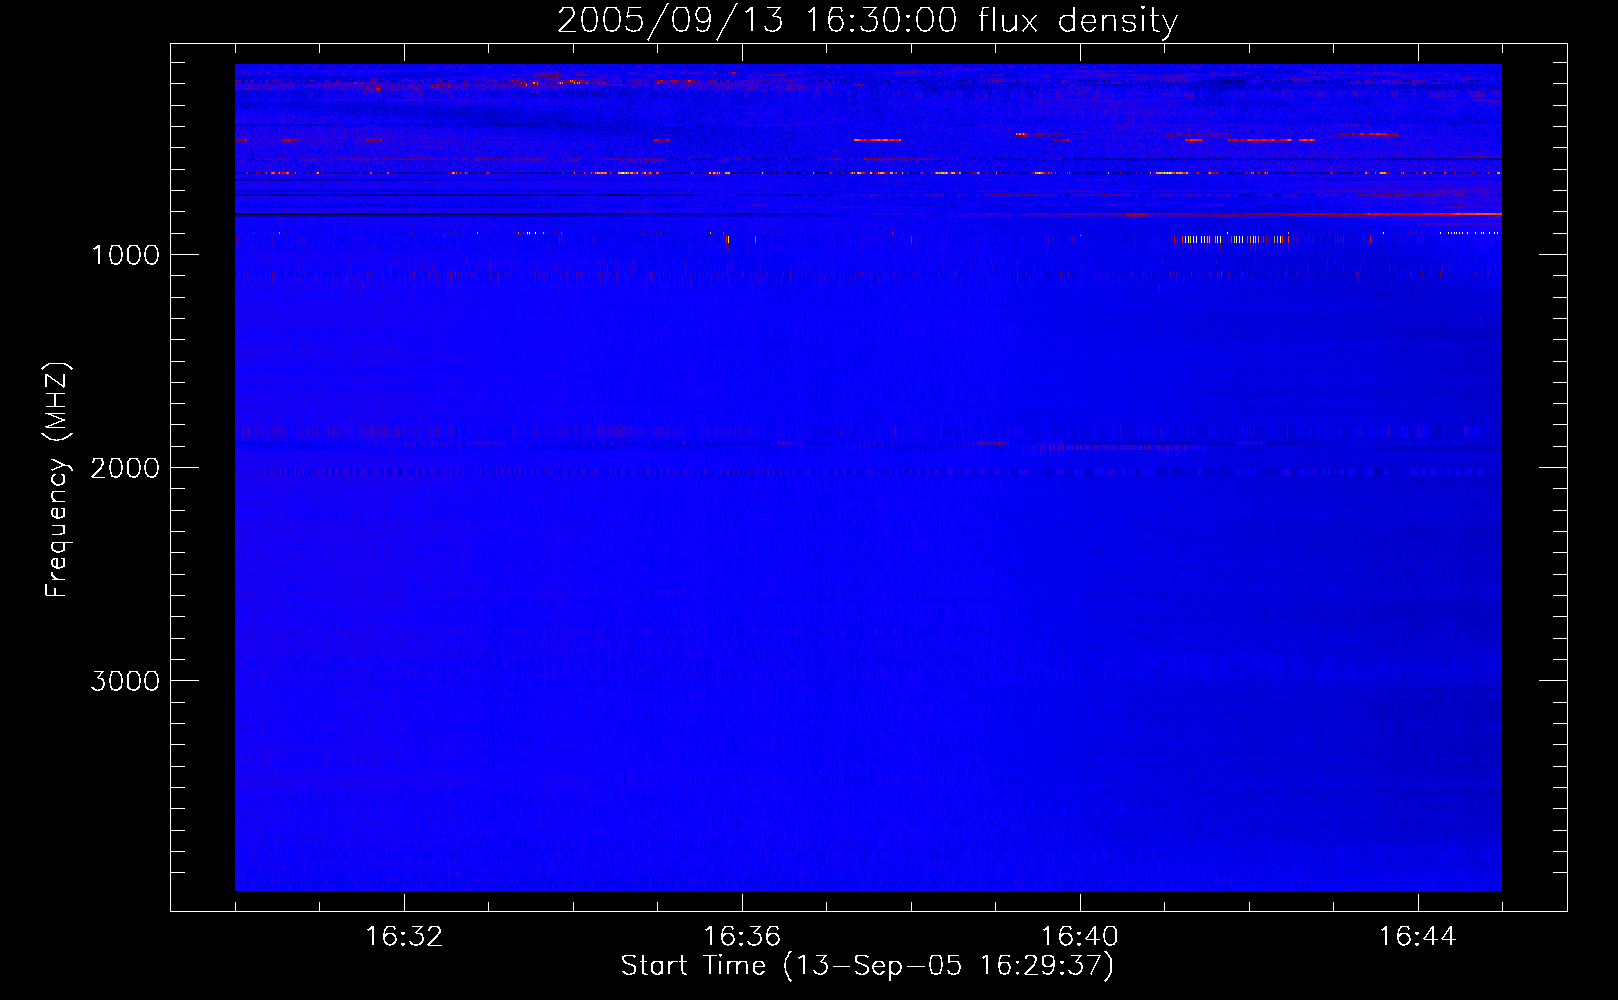The width and height of the screenshot is (1618, 1000).
Task: Click the 16:36 time tick label
Action: click(x=742, y=937)
